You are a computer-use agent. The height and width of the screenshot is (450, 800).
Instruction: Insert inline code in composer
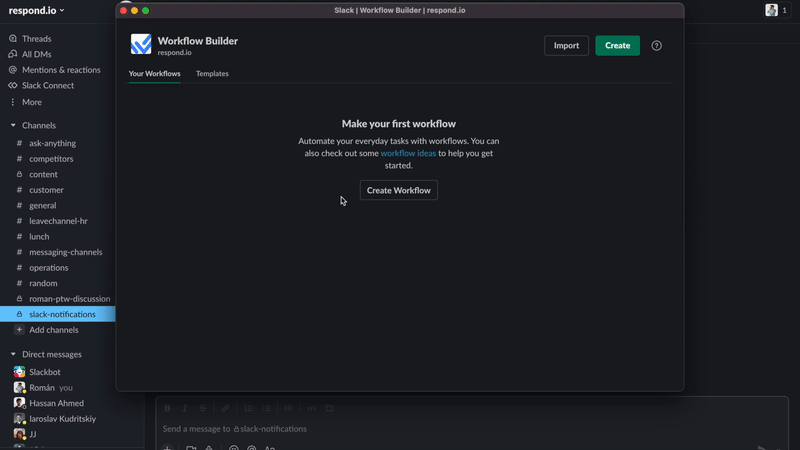[x=311, y=408]
